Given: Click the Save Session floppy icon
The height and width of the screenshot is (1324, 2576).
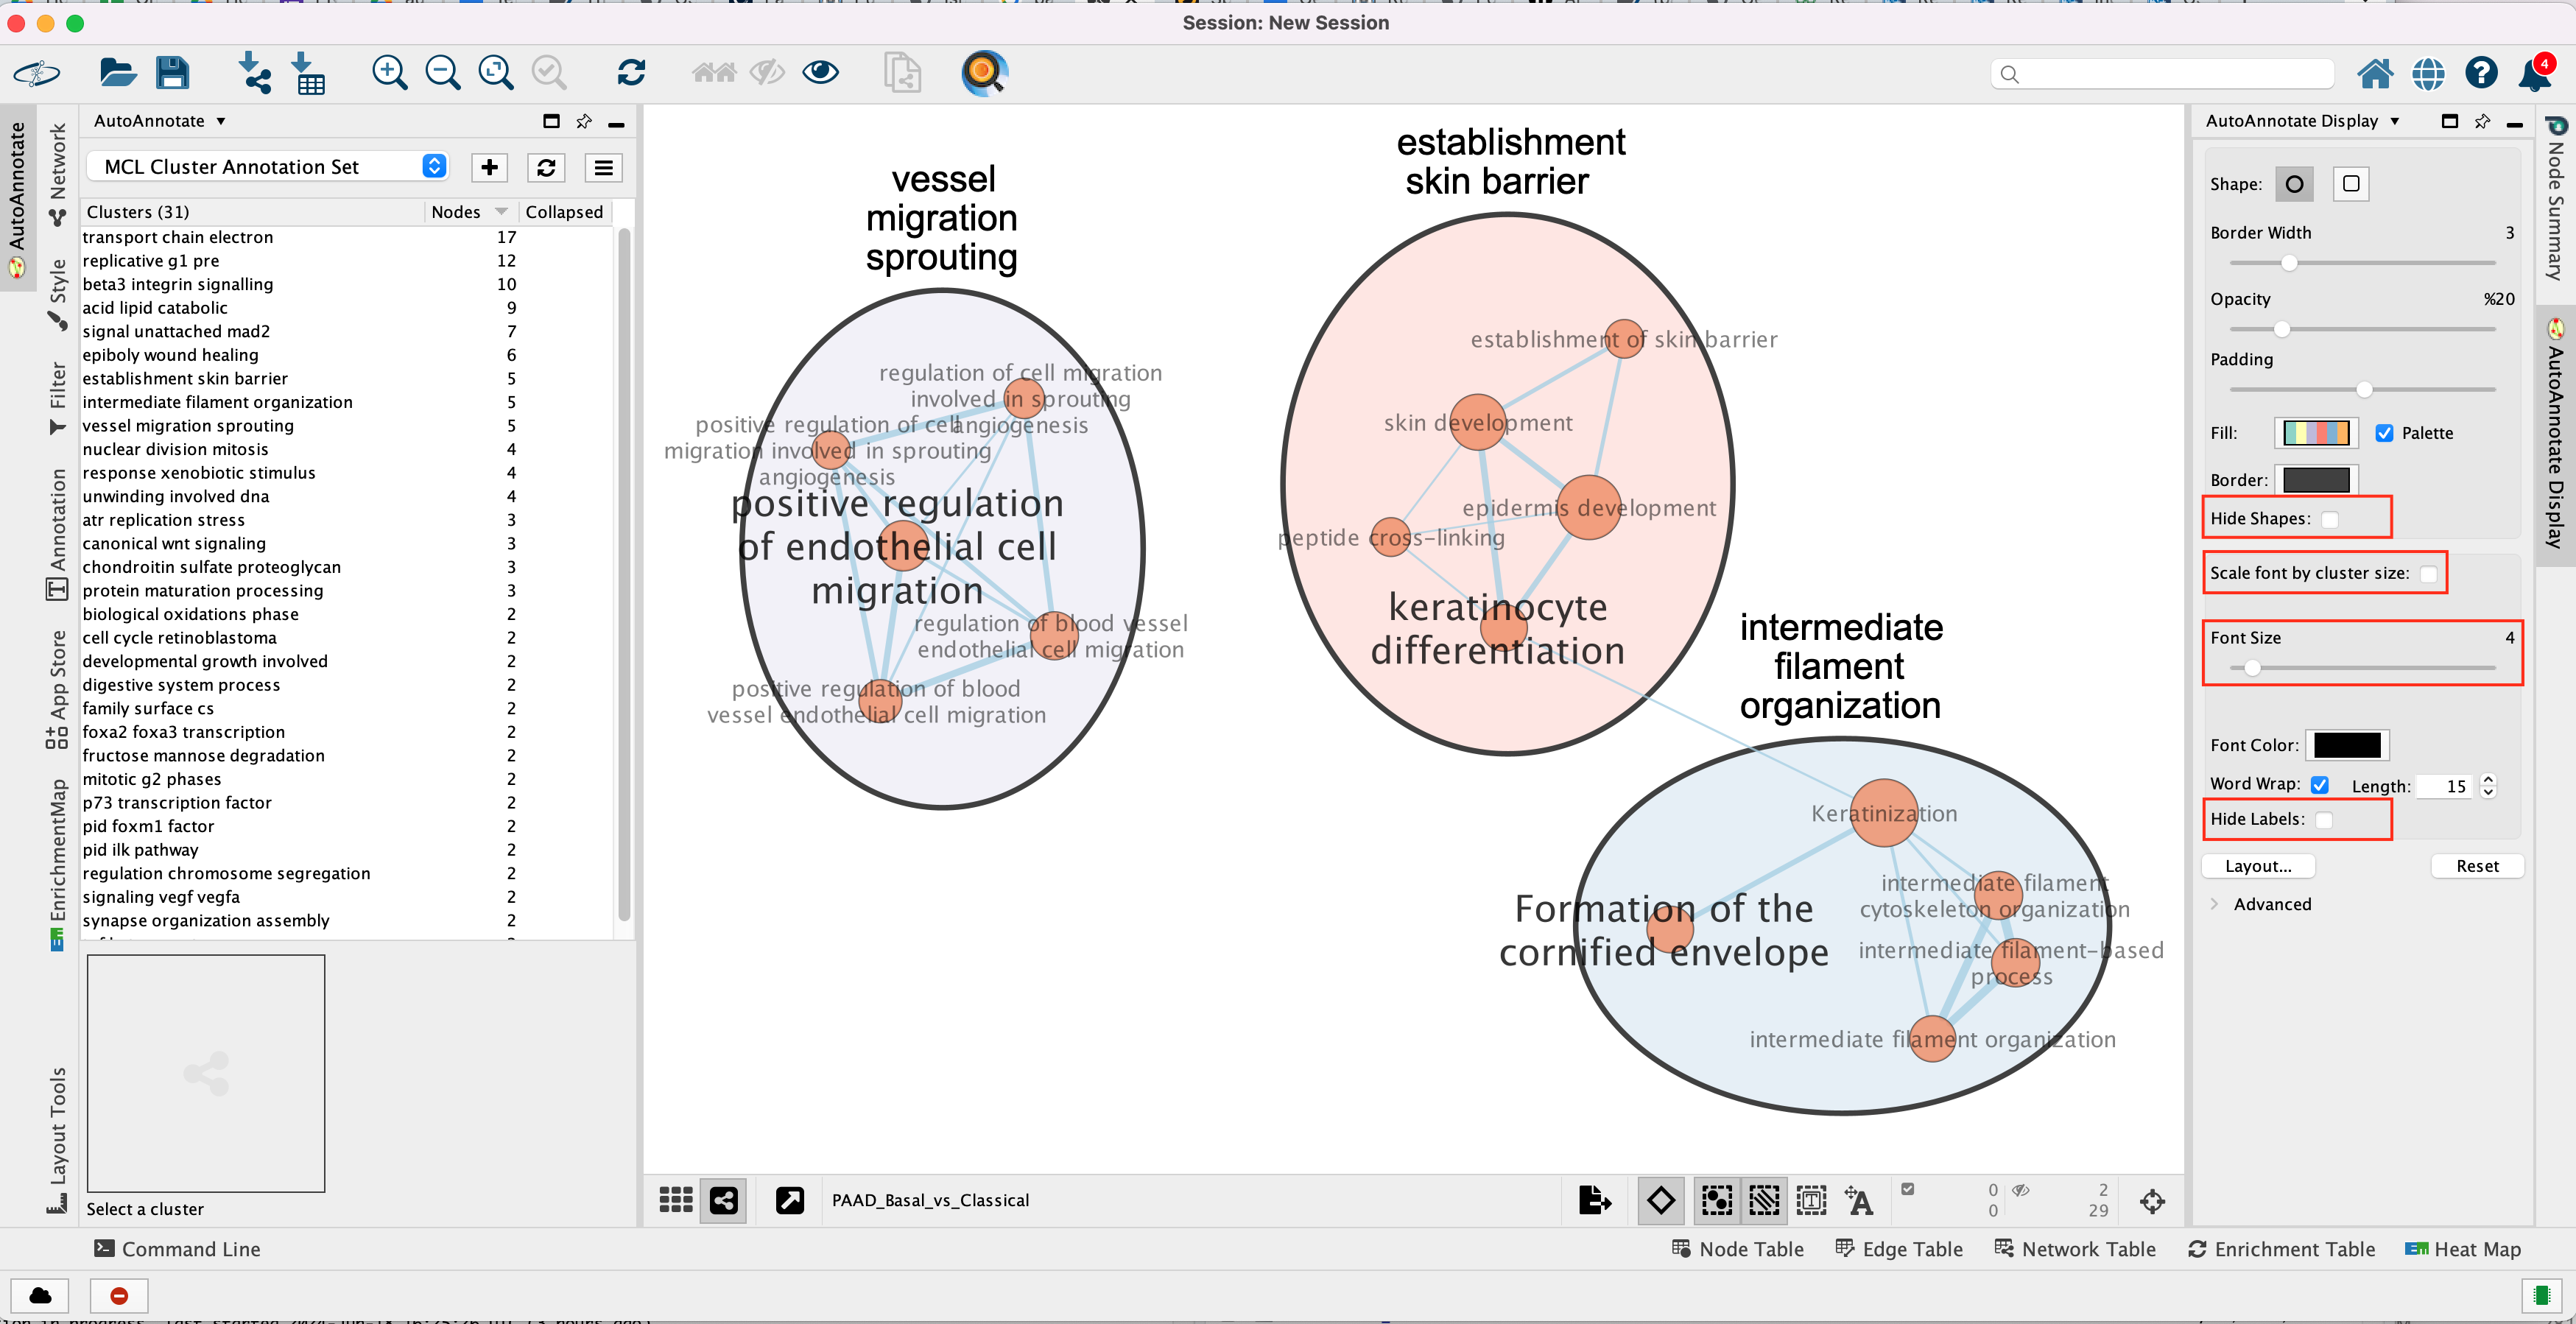Looking at the screenshot, I should pos(172,73).
